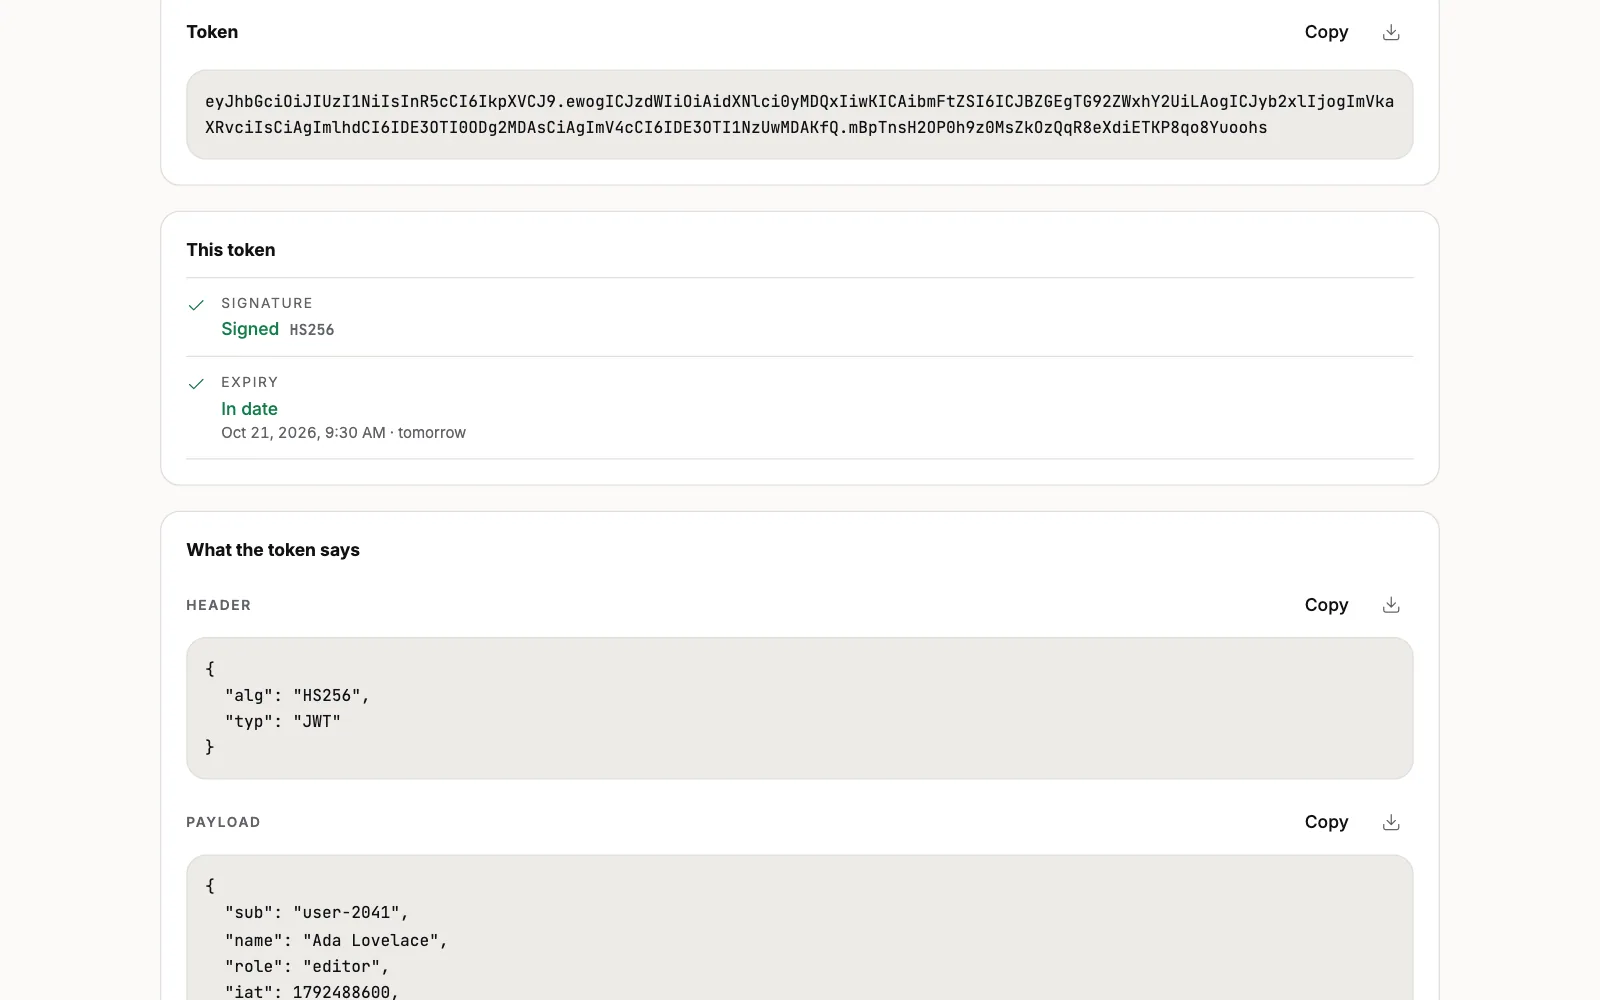Click the "name": "Ada Lovelace" payload line
This screenshot has width=1600, height=1000.
click(337, 940)
